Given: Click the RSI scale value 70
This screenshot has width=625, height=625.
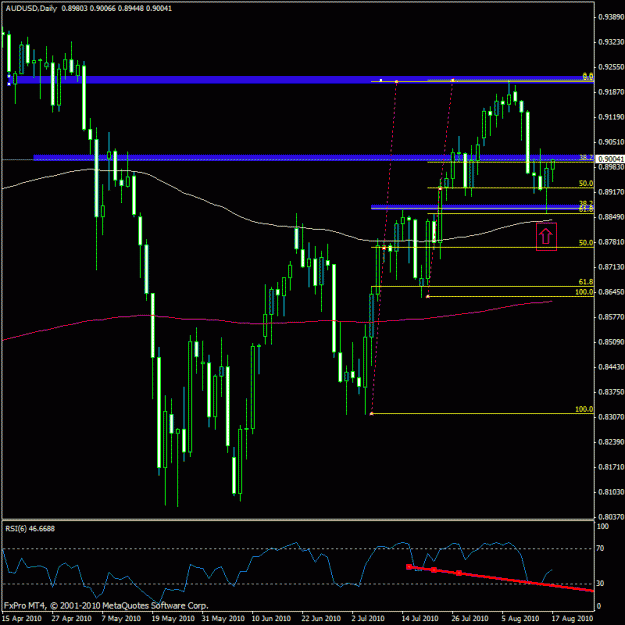Looking at the screenshot, I should [601, 548].
